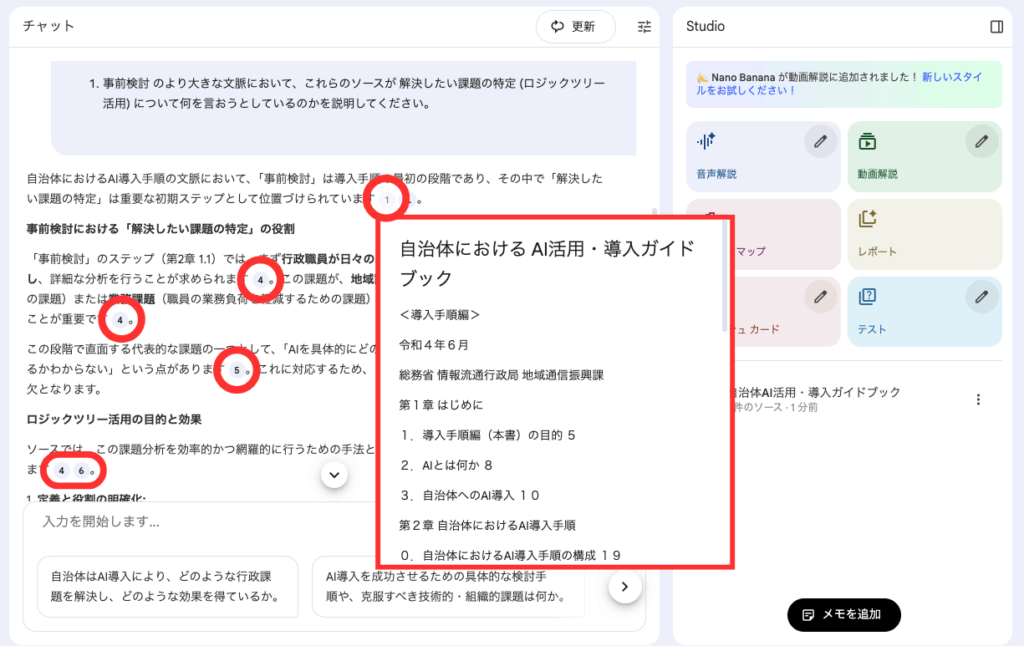Collapse the Studio panel
This screenshot has width=1024, height=646.
996,27
